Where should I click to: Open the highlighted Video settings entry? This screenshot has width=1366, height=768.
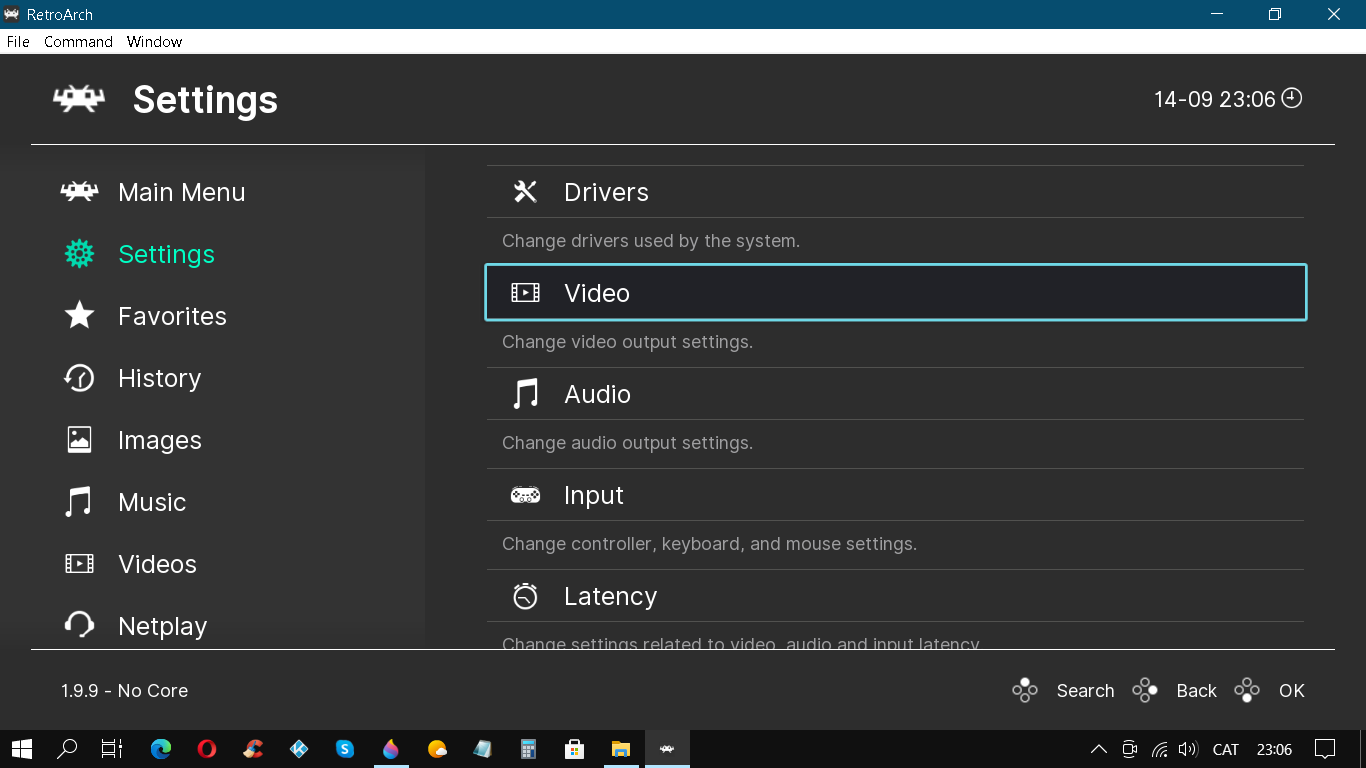click(x=895, y=293)
